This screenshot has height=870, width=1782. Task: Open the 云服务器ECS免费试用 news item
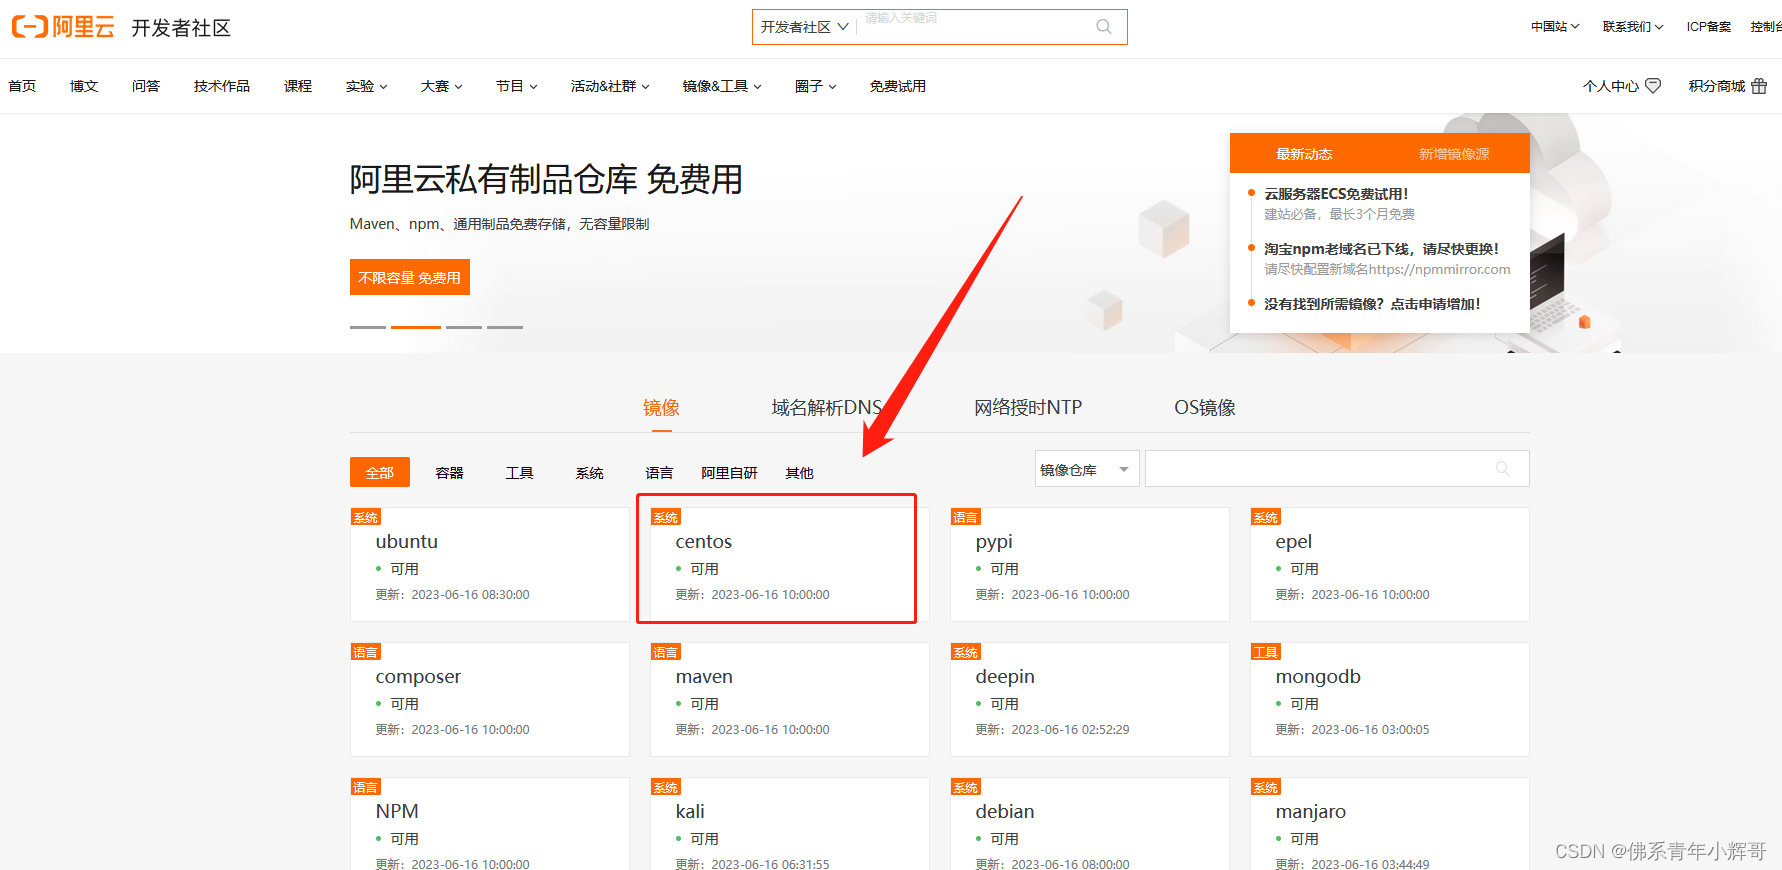tap(1336, 194)
